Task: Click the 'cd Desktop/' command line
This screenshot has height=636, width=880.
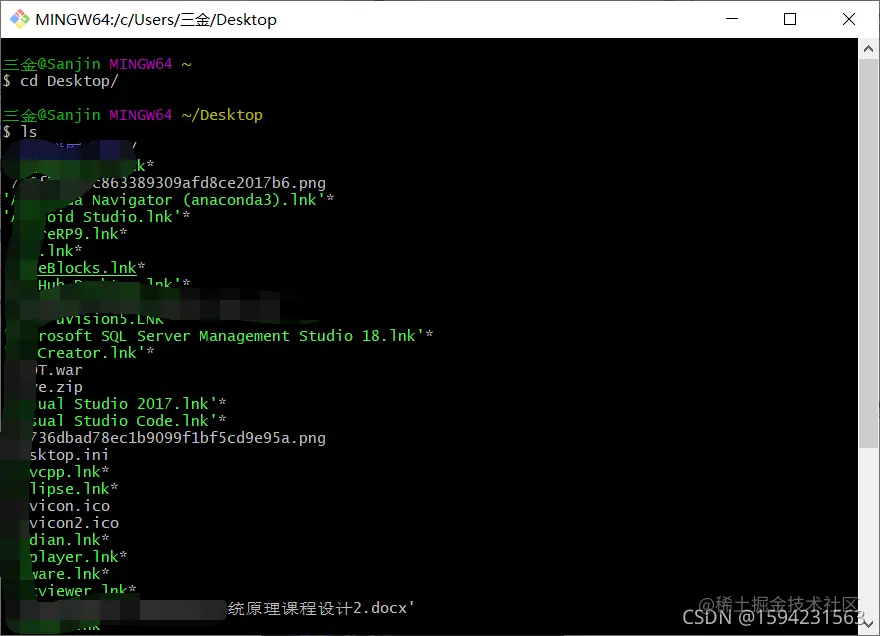Action: pyautogui.click(x=61, y=81)
